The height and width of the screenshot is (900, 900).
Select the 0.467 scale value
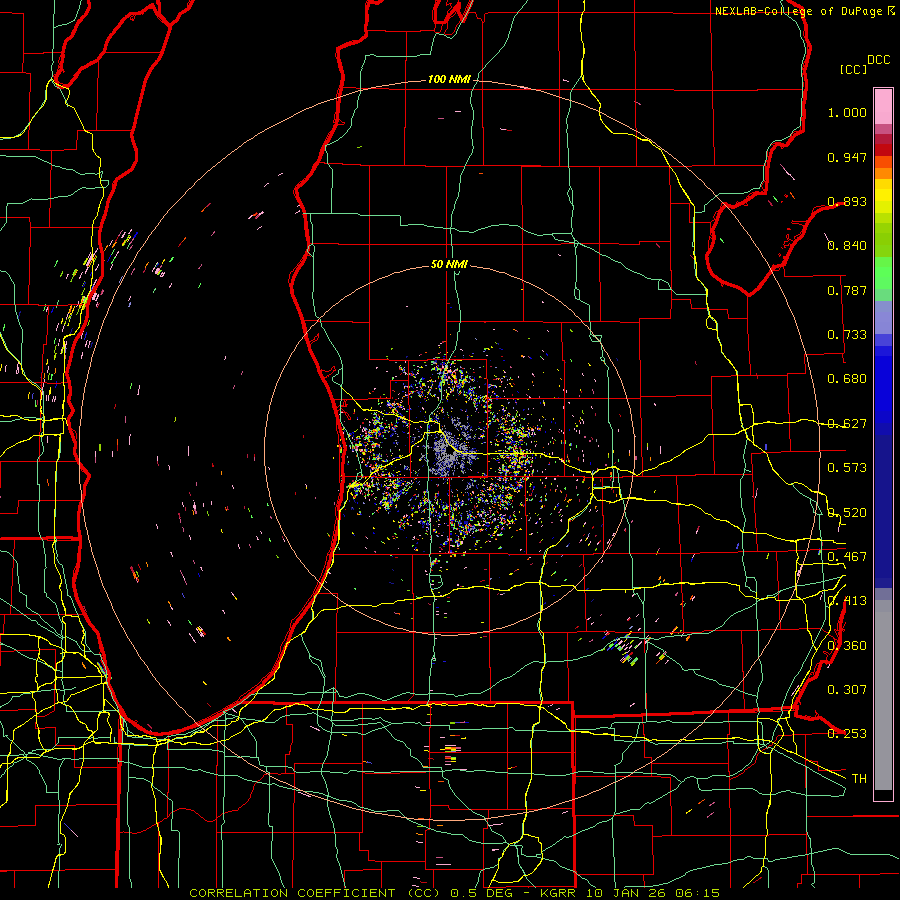[847, 557]
